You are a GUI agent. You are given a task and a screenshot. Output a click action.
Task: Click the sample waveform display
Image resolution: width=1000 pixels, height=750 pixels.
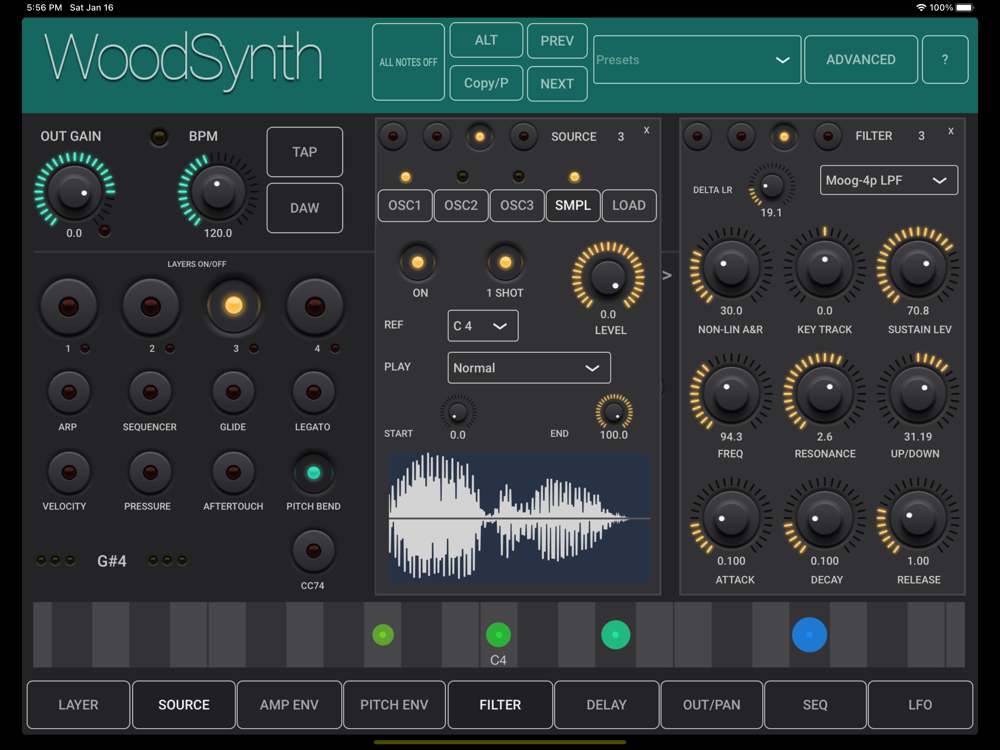coord(519,518)
